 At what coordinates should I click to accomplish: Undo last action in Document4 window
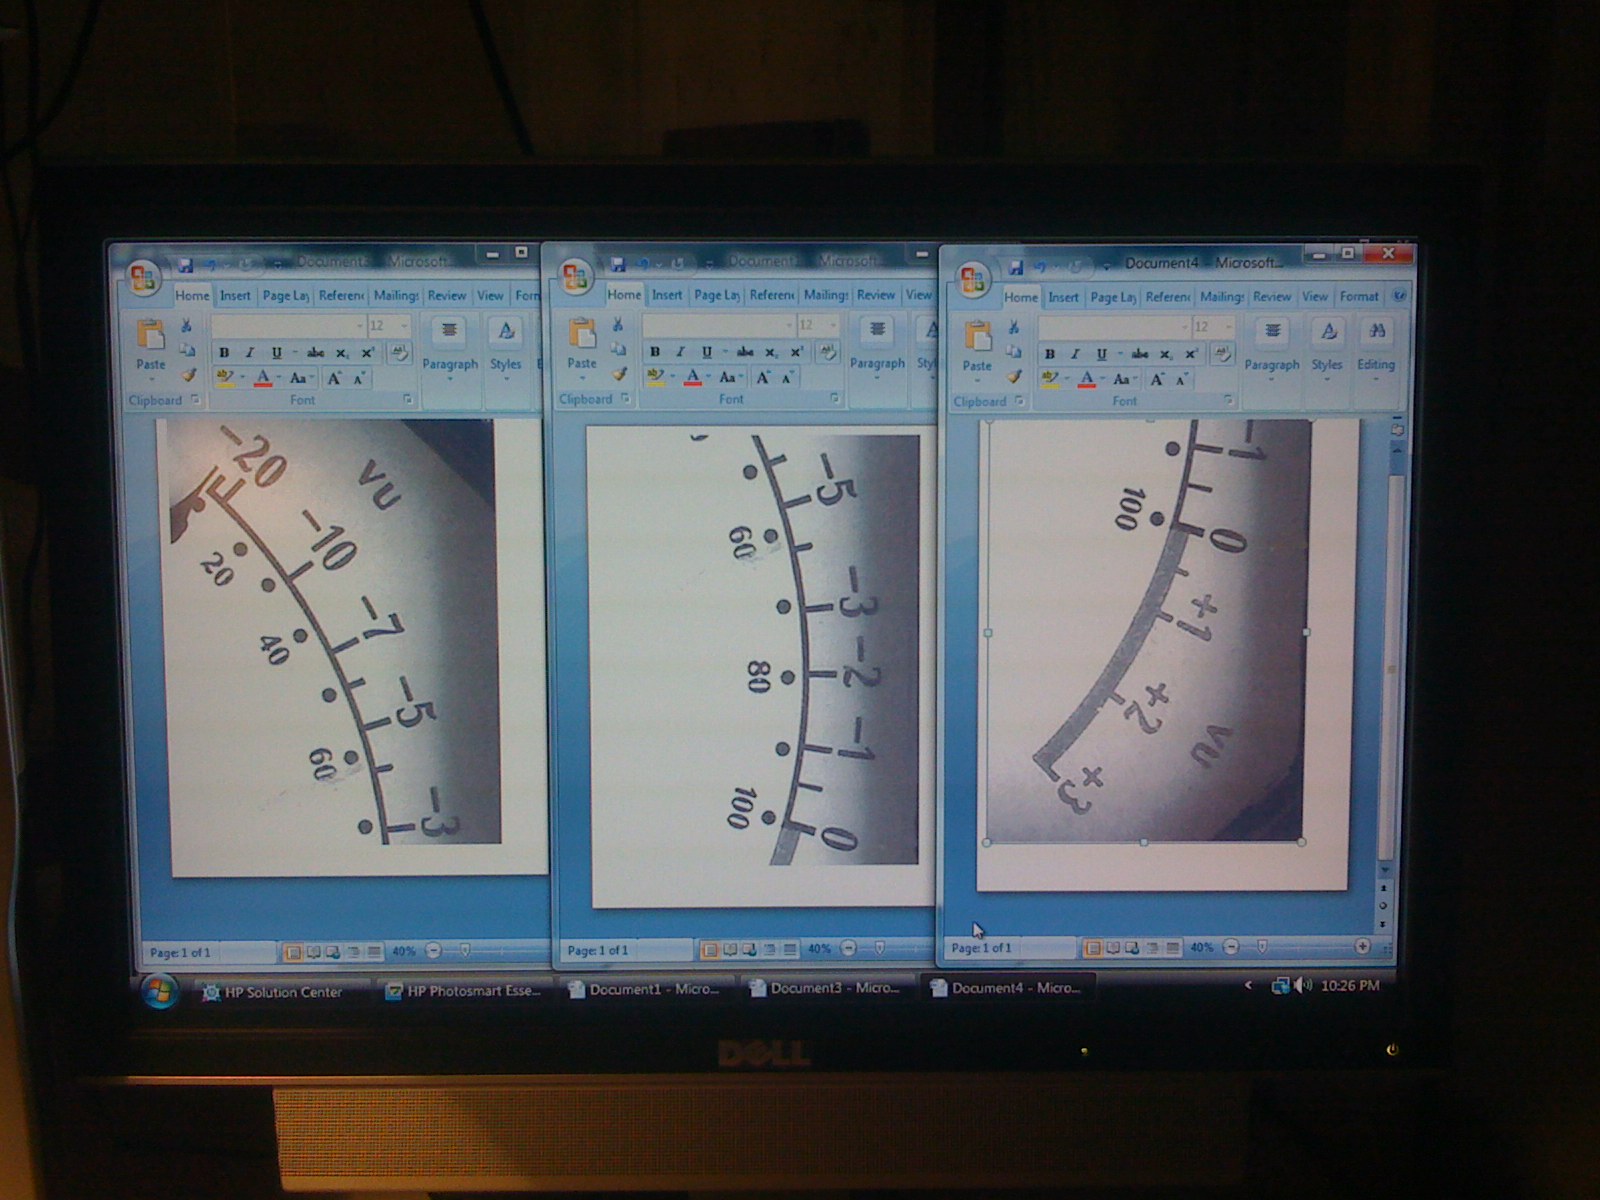1042,267
